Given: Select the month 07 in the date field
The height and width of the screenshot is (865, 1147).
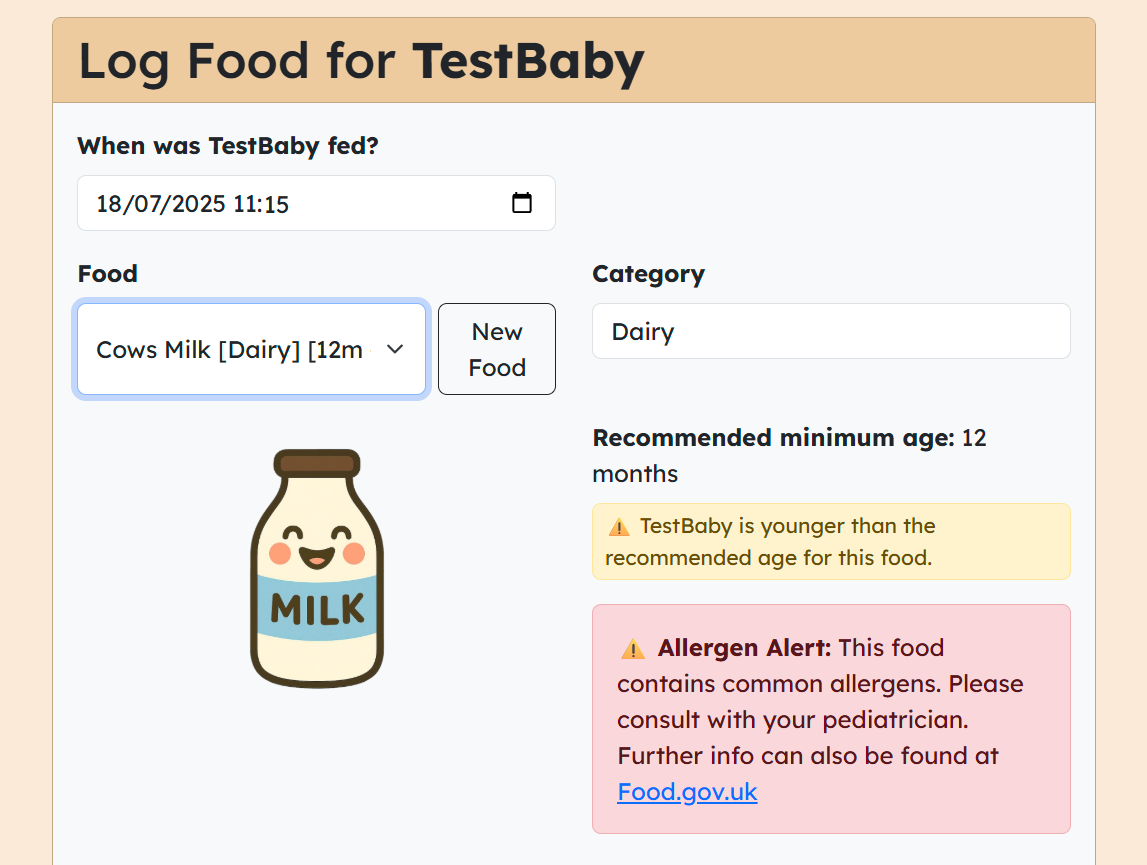Looking at the screenshot, I should point(146,203).
